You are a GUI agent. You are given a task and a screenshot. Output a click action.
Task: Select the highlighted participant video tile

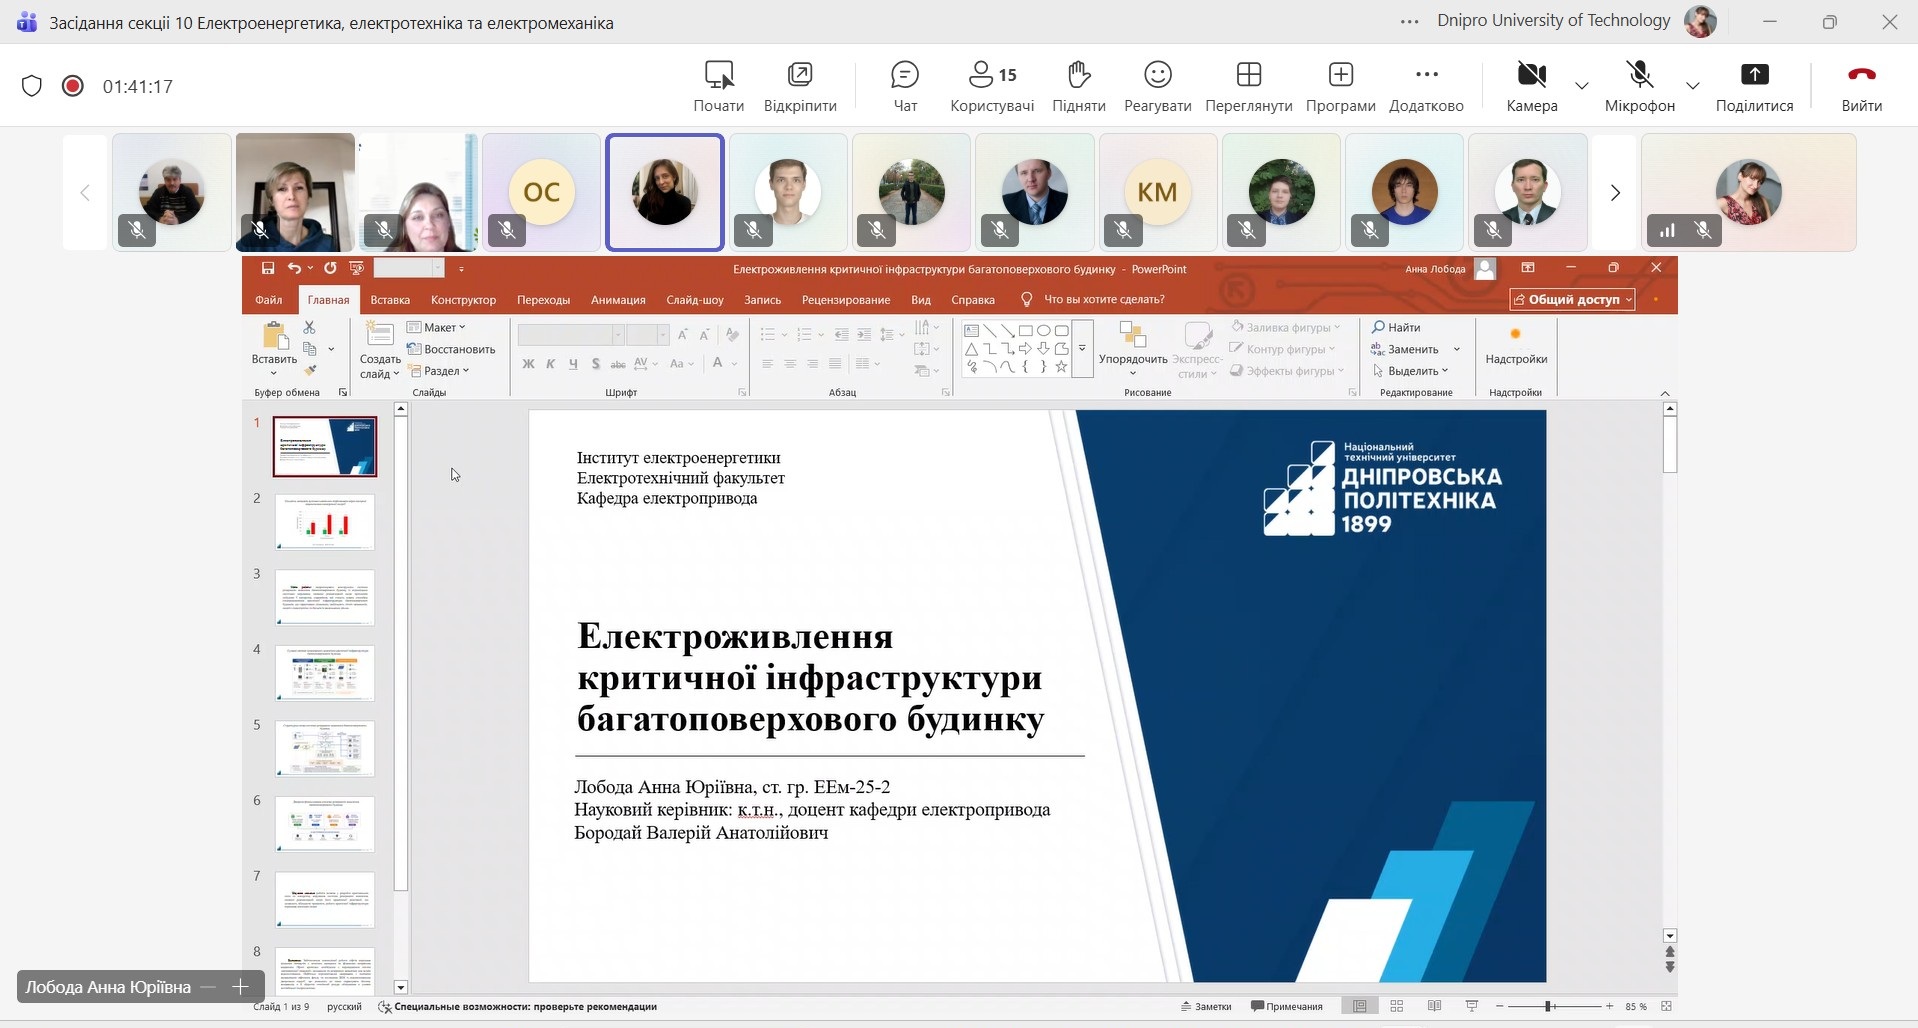665,192
